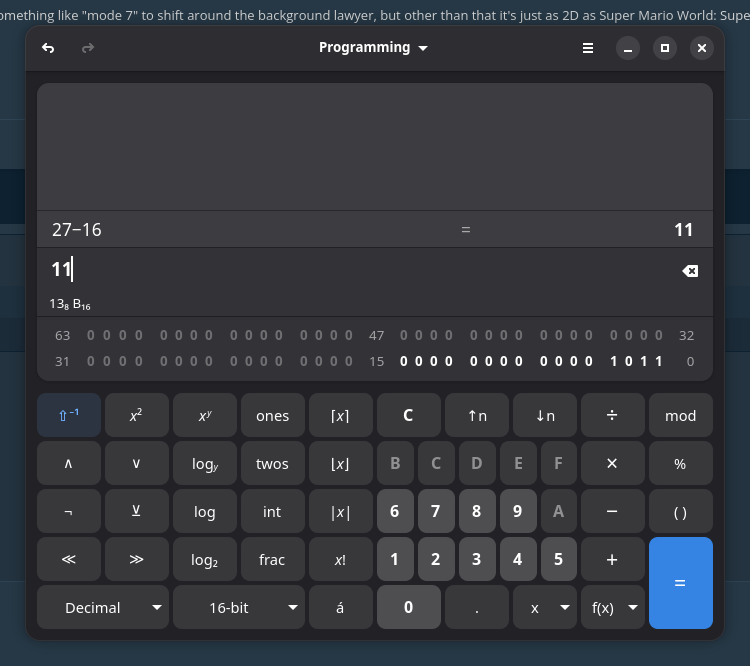750x666 pixels.
Task: Toggle the inverse shift button
Action: point(69,415)
